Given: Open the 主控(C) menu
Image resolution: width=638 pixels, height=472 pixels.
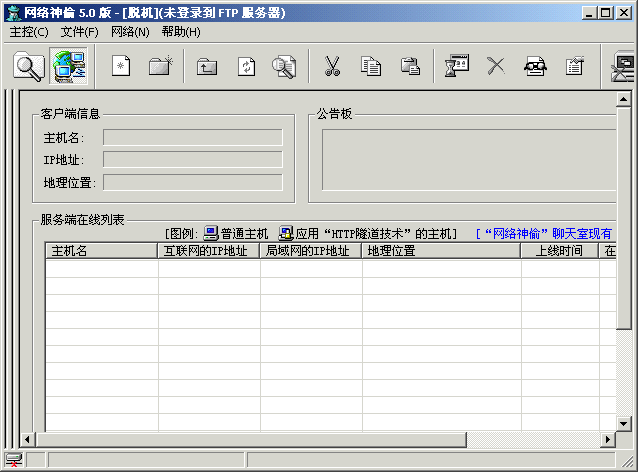Looking at the screenshot, I should pyautogui.click(x=28, y=32).
